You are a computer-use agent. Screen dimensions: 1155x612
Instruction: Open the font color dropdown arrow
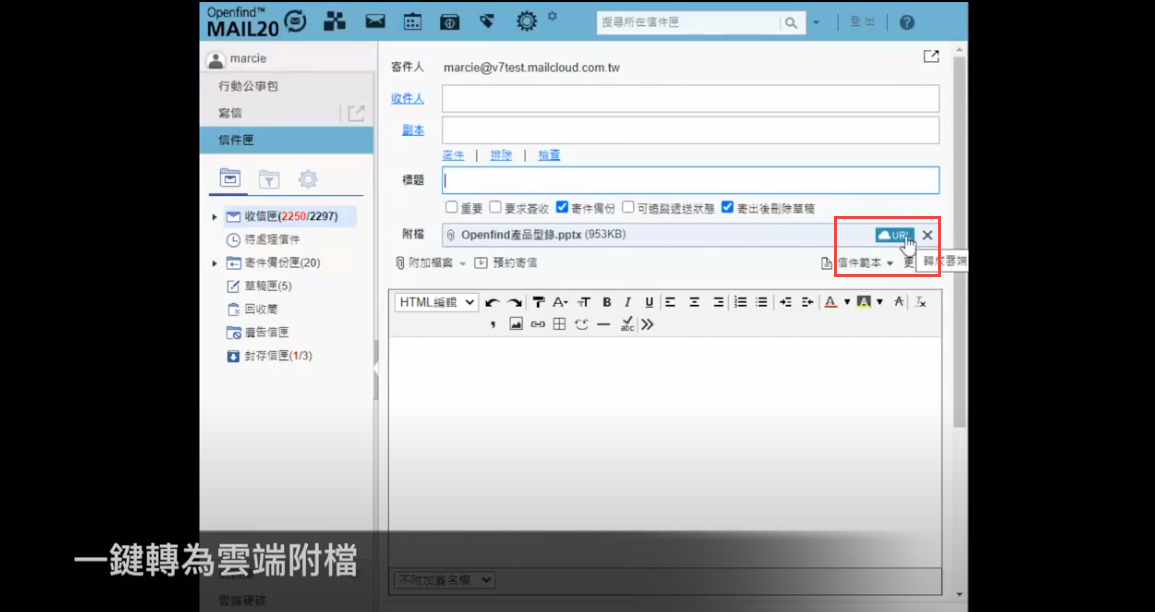pos(847,302)
